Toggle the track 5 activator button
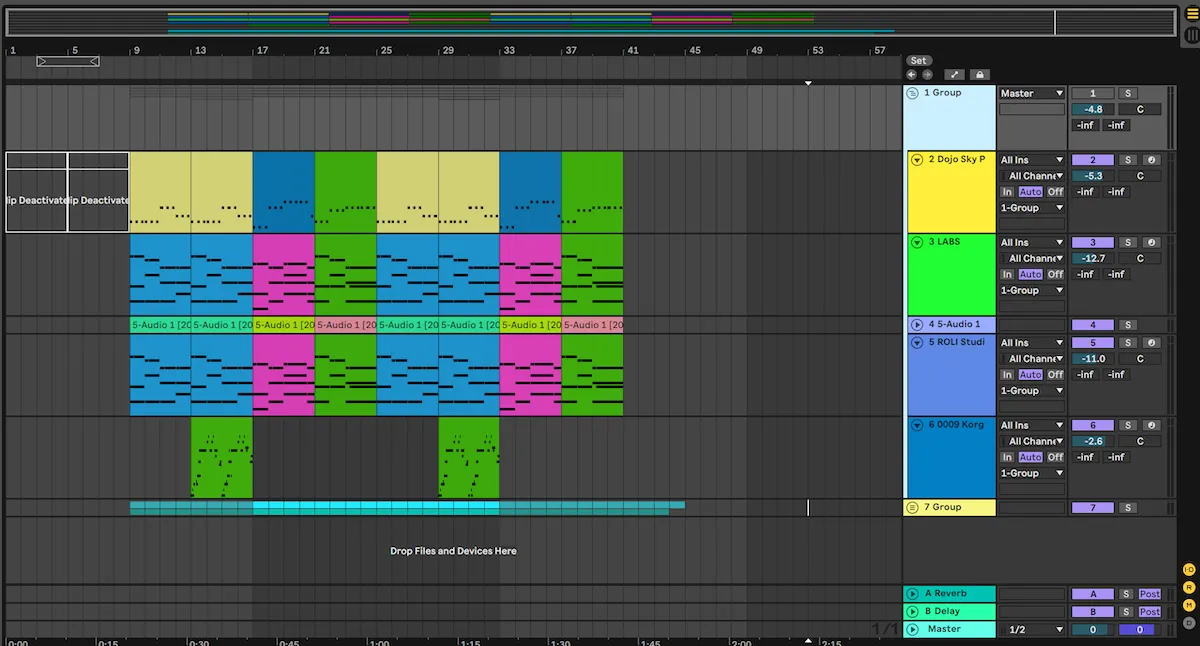This screenshot has width=1200, height=646. point(1092,343)
